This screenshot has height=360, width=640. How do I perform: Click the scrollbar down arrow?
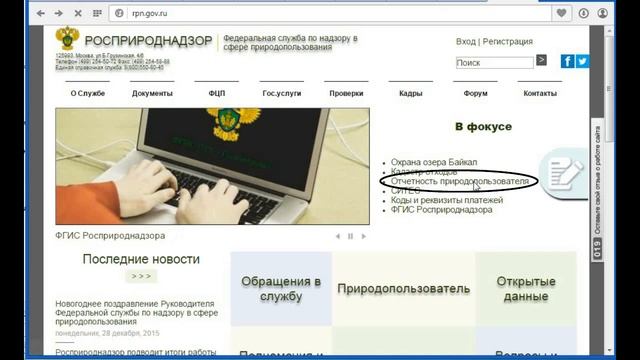(609, 350)
